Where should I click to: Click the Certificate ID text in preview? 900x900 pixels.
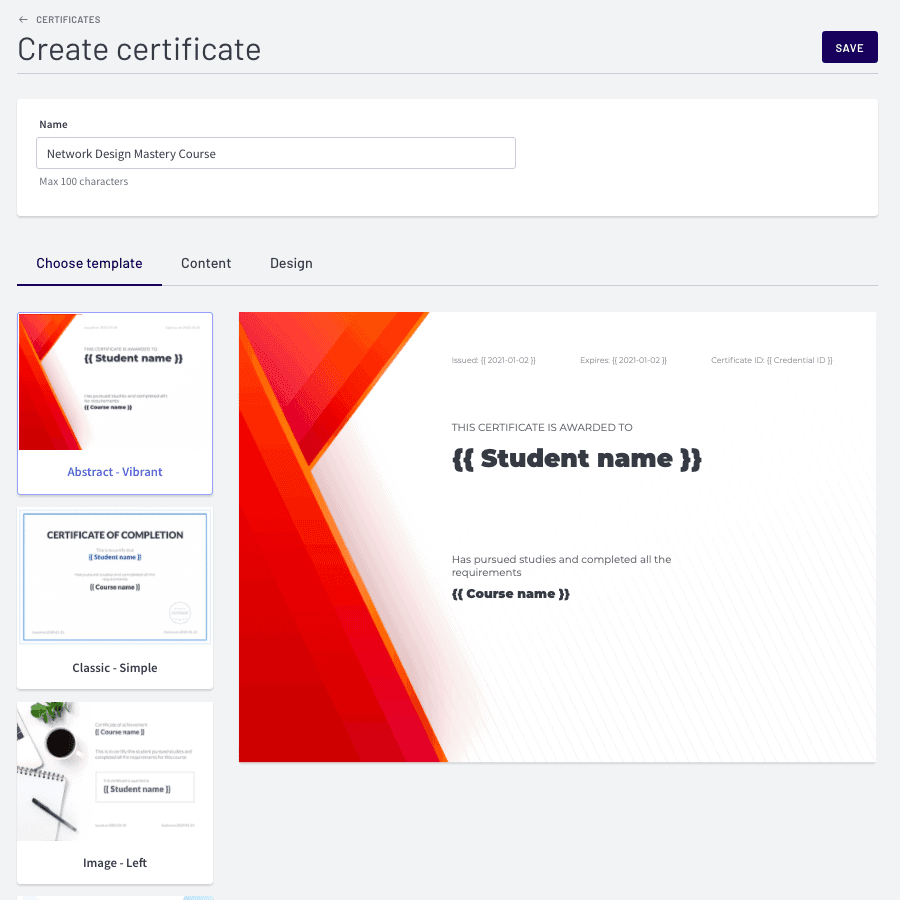coord(771,360)
